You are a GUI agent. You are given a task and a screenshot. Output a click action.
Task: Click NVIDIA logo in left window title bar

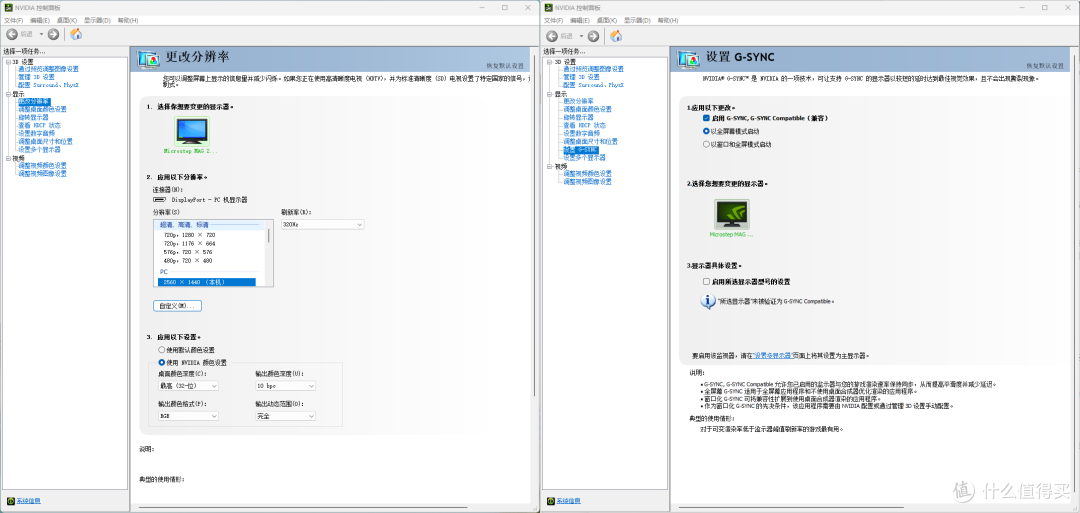click(9, 8)
